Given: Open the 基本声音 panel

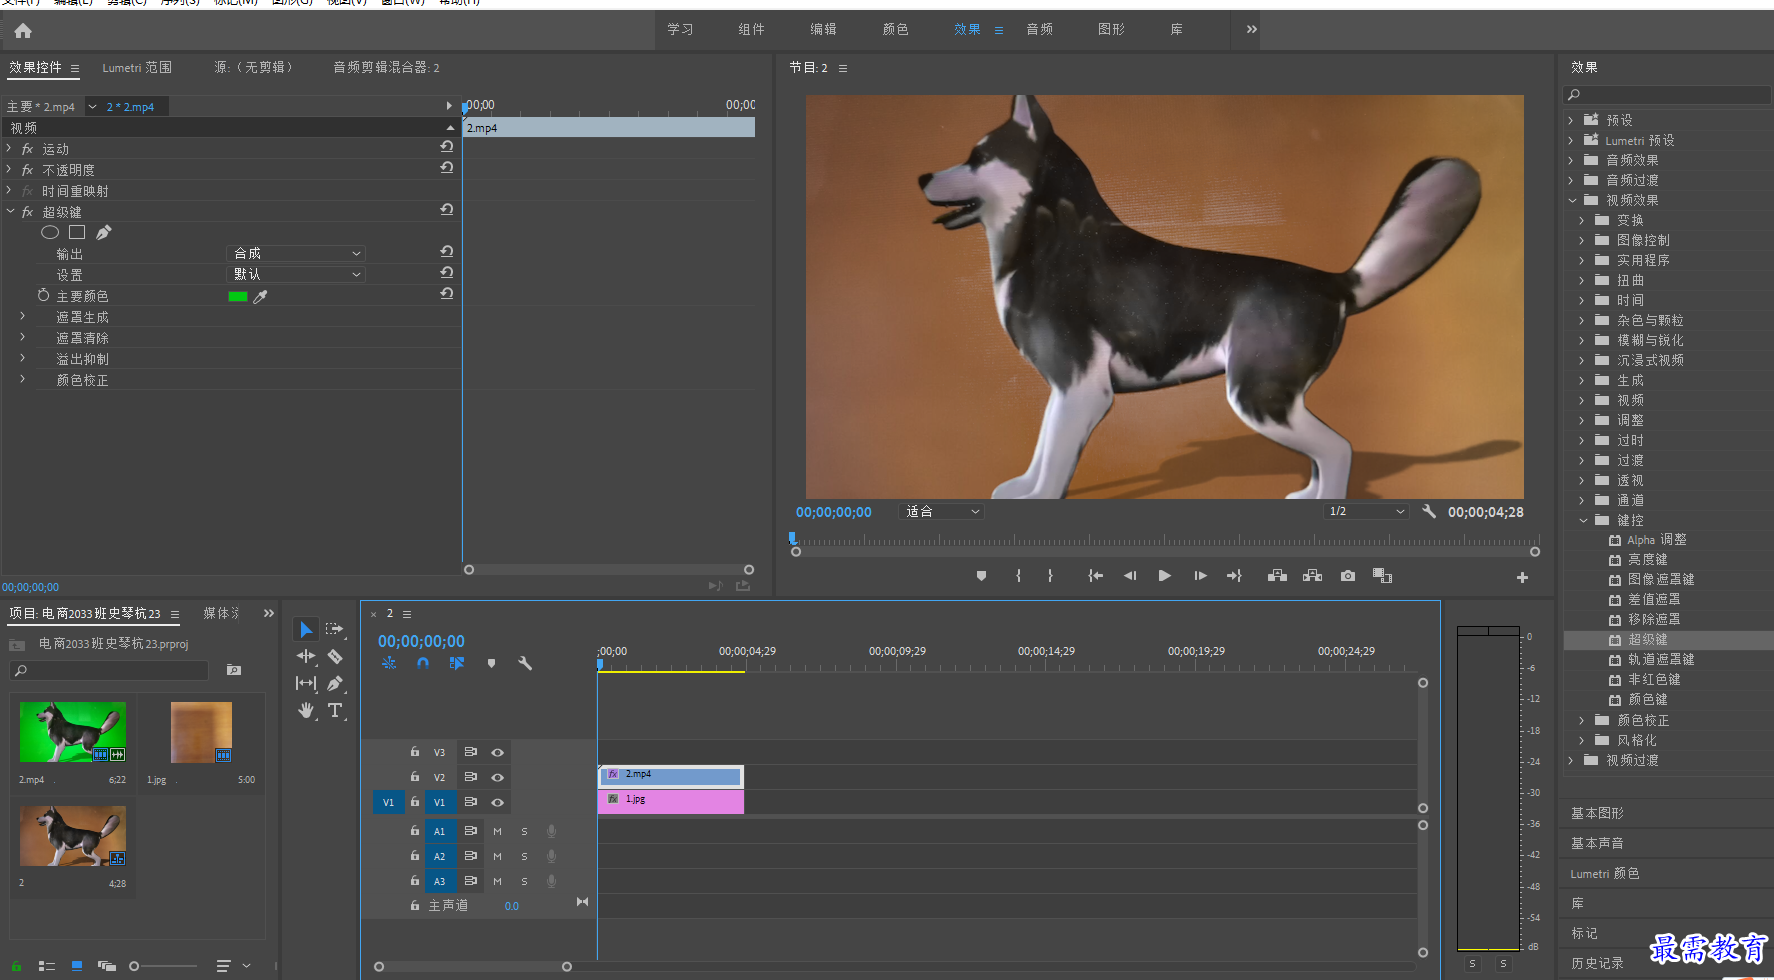Looking at the screenshot, I should click(1597, 843).
